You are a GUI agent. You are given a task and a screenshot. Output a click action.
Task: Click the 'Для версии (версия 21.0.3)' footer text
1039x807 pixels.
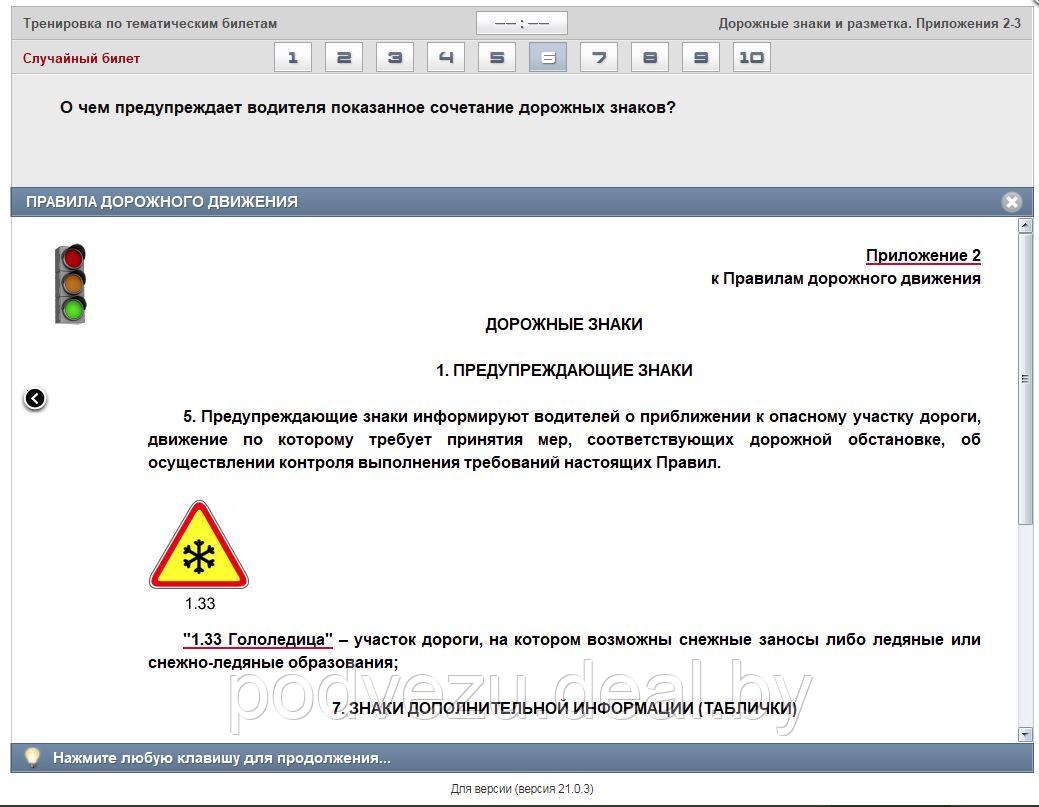coord(522,788)
